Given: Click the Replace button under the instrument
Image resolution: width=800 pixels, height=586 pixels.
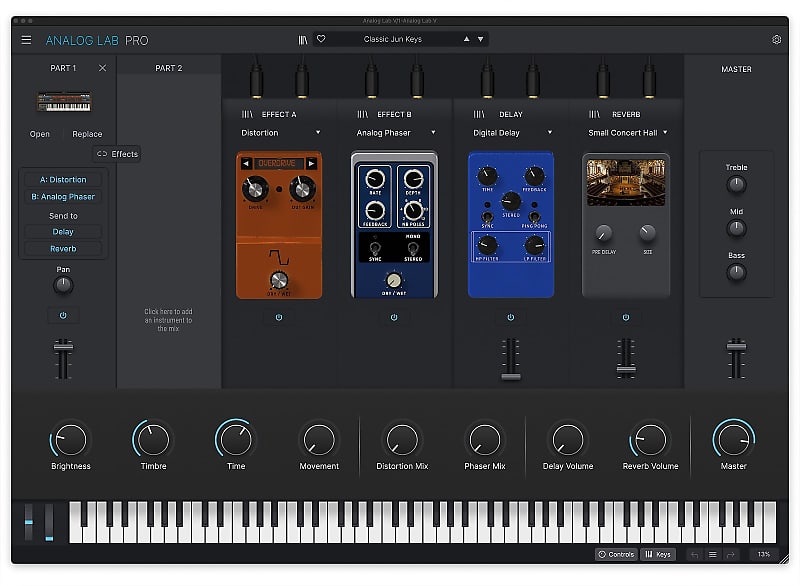Looking at the screenshot, I should 86,133.
